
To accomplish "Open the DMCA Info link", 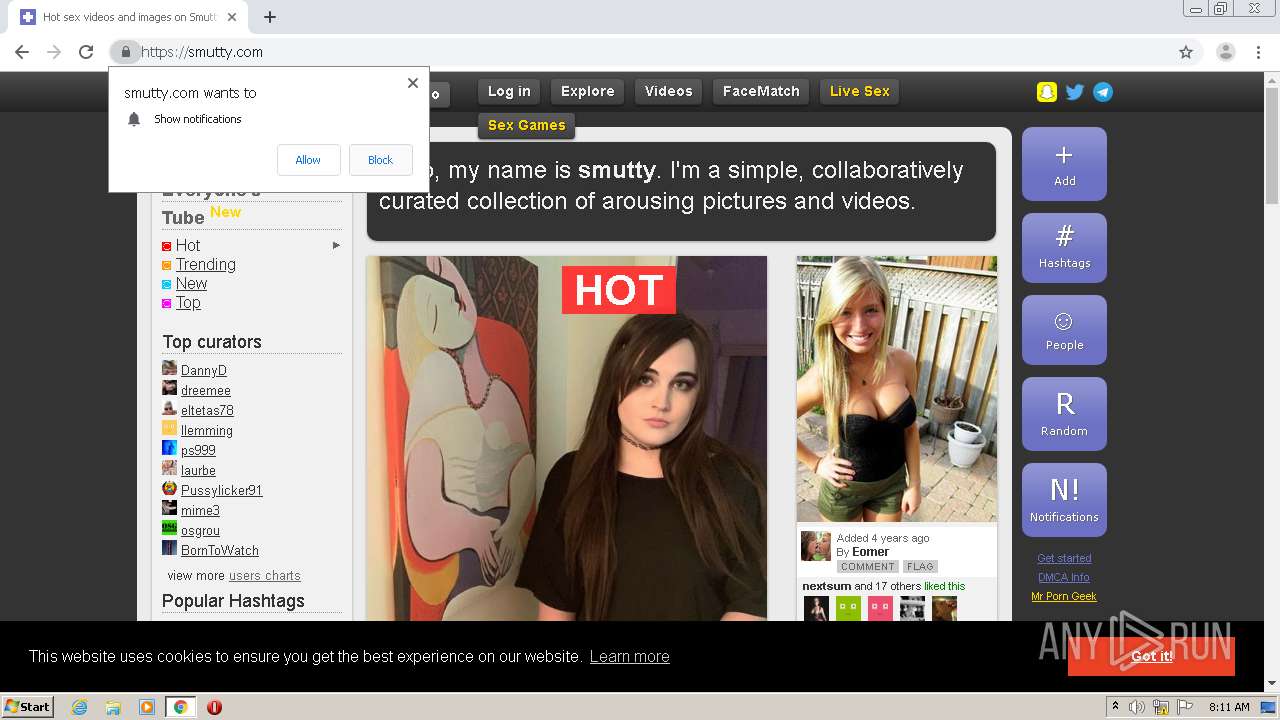I will point(1064,577).
